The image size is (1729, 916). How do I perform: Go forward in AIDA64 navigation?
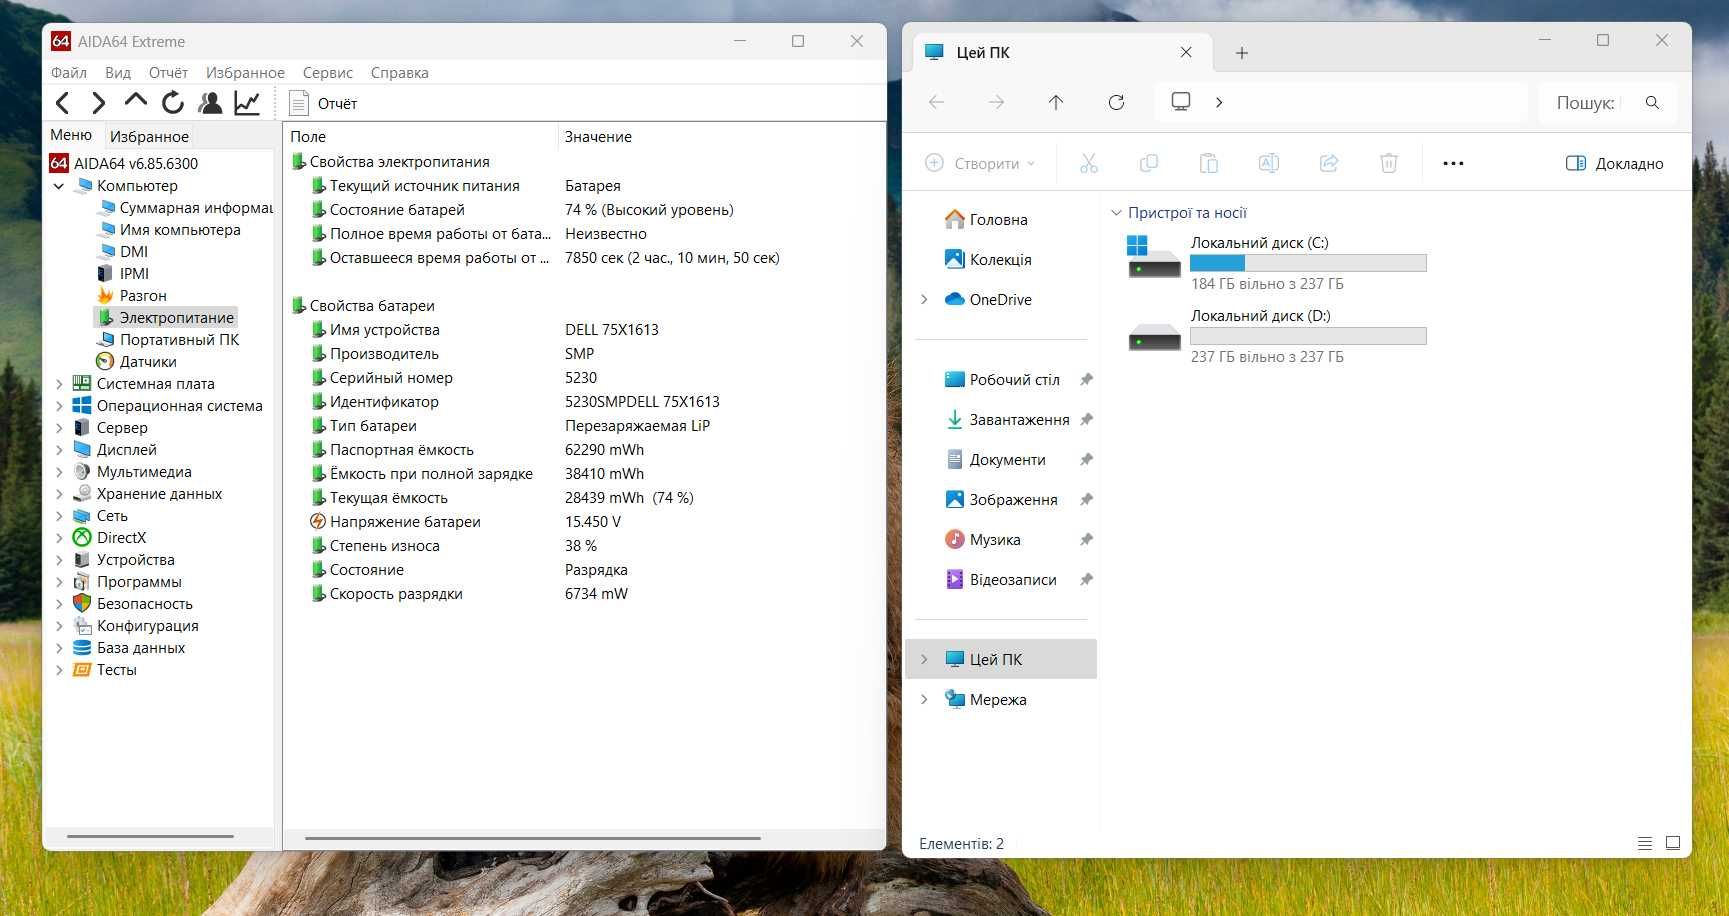[98, 103]
